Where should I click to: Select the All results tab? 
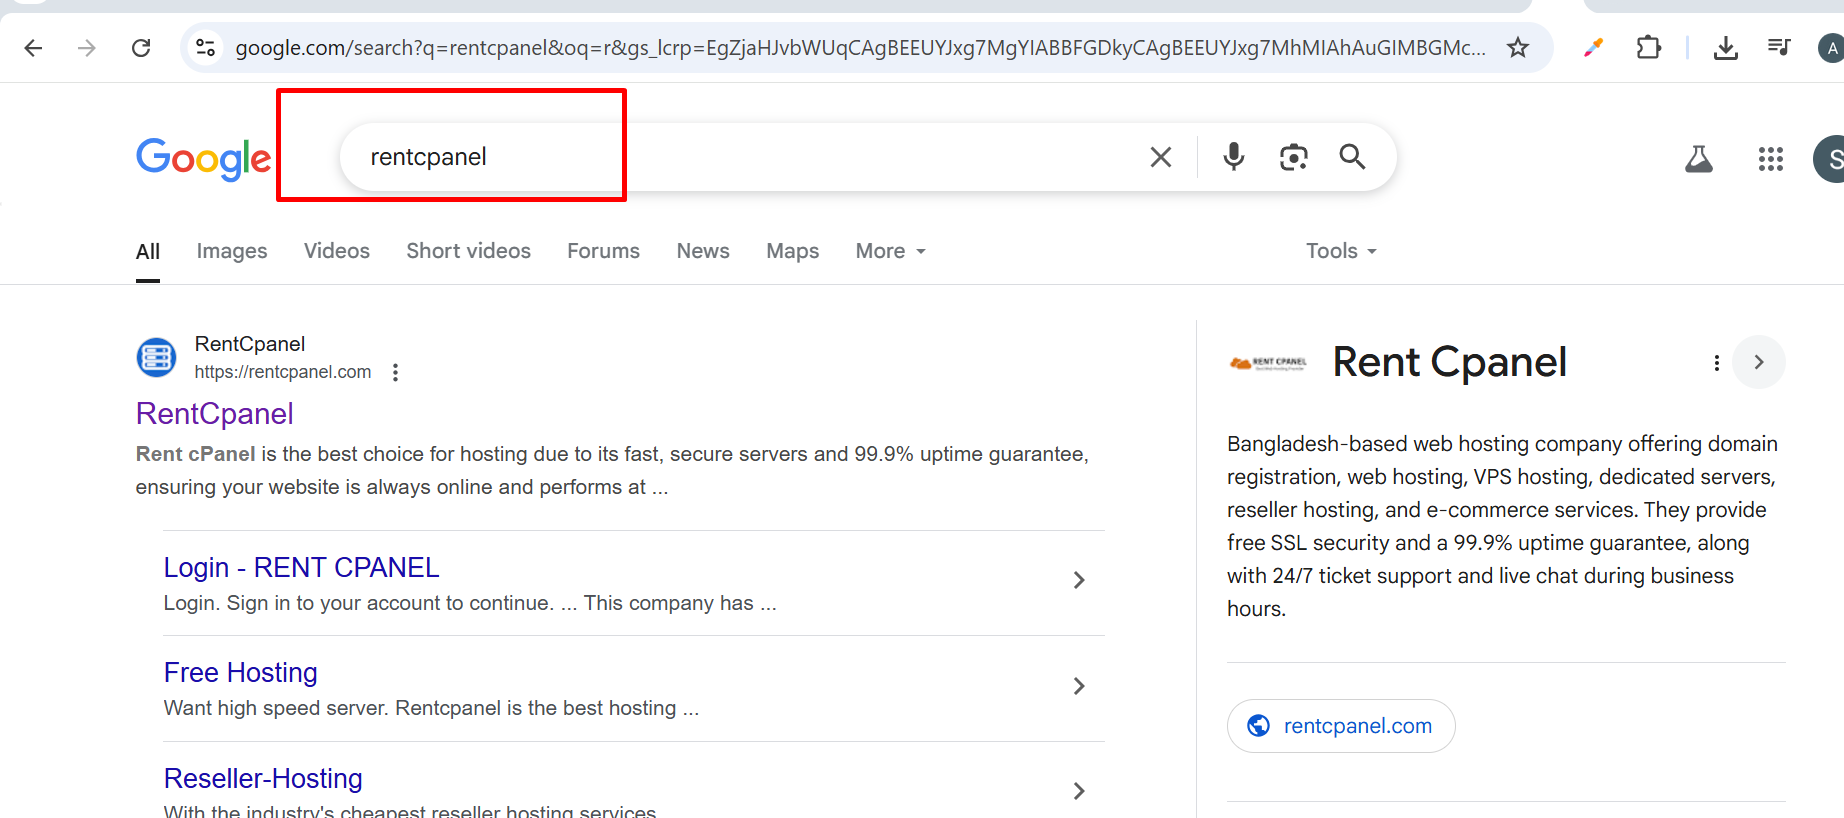click(x=148, y=252)
